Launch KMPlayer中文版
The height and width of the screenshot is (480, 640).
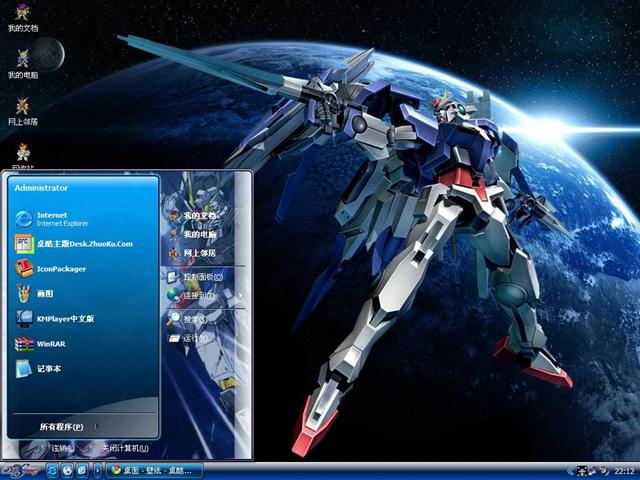[x=55, y=319]
